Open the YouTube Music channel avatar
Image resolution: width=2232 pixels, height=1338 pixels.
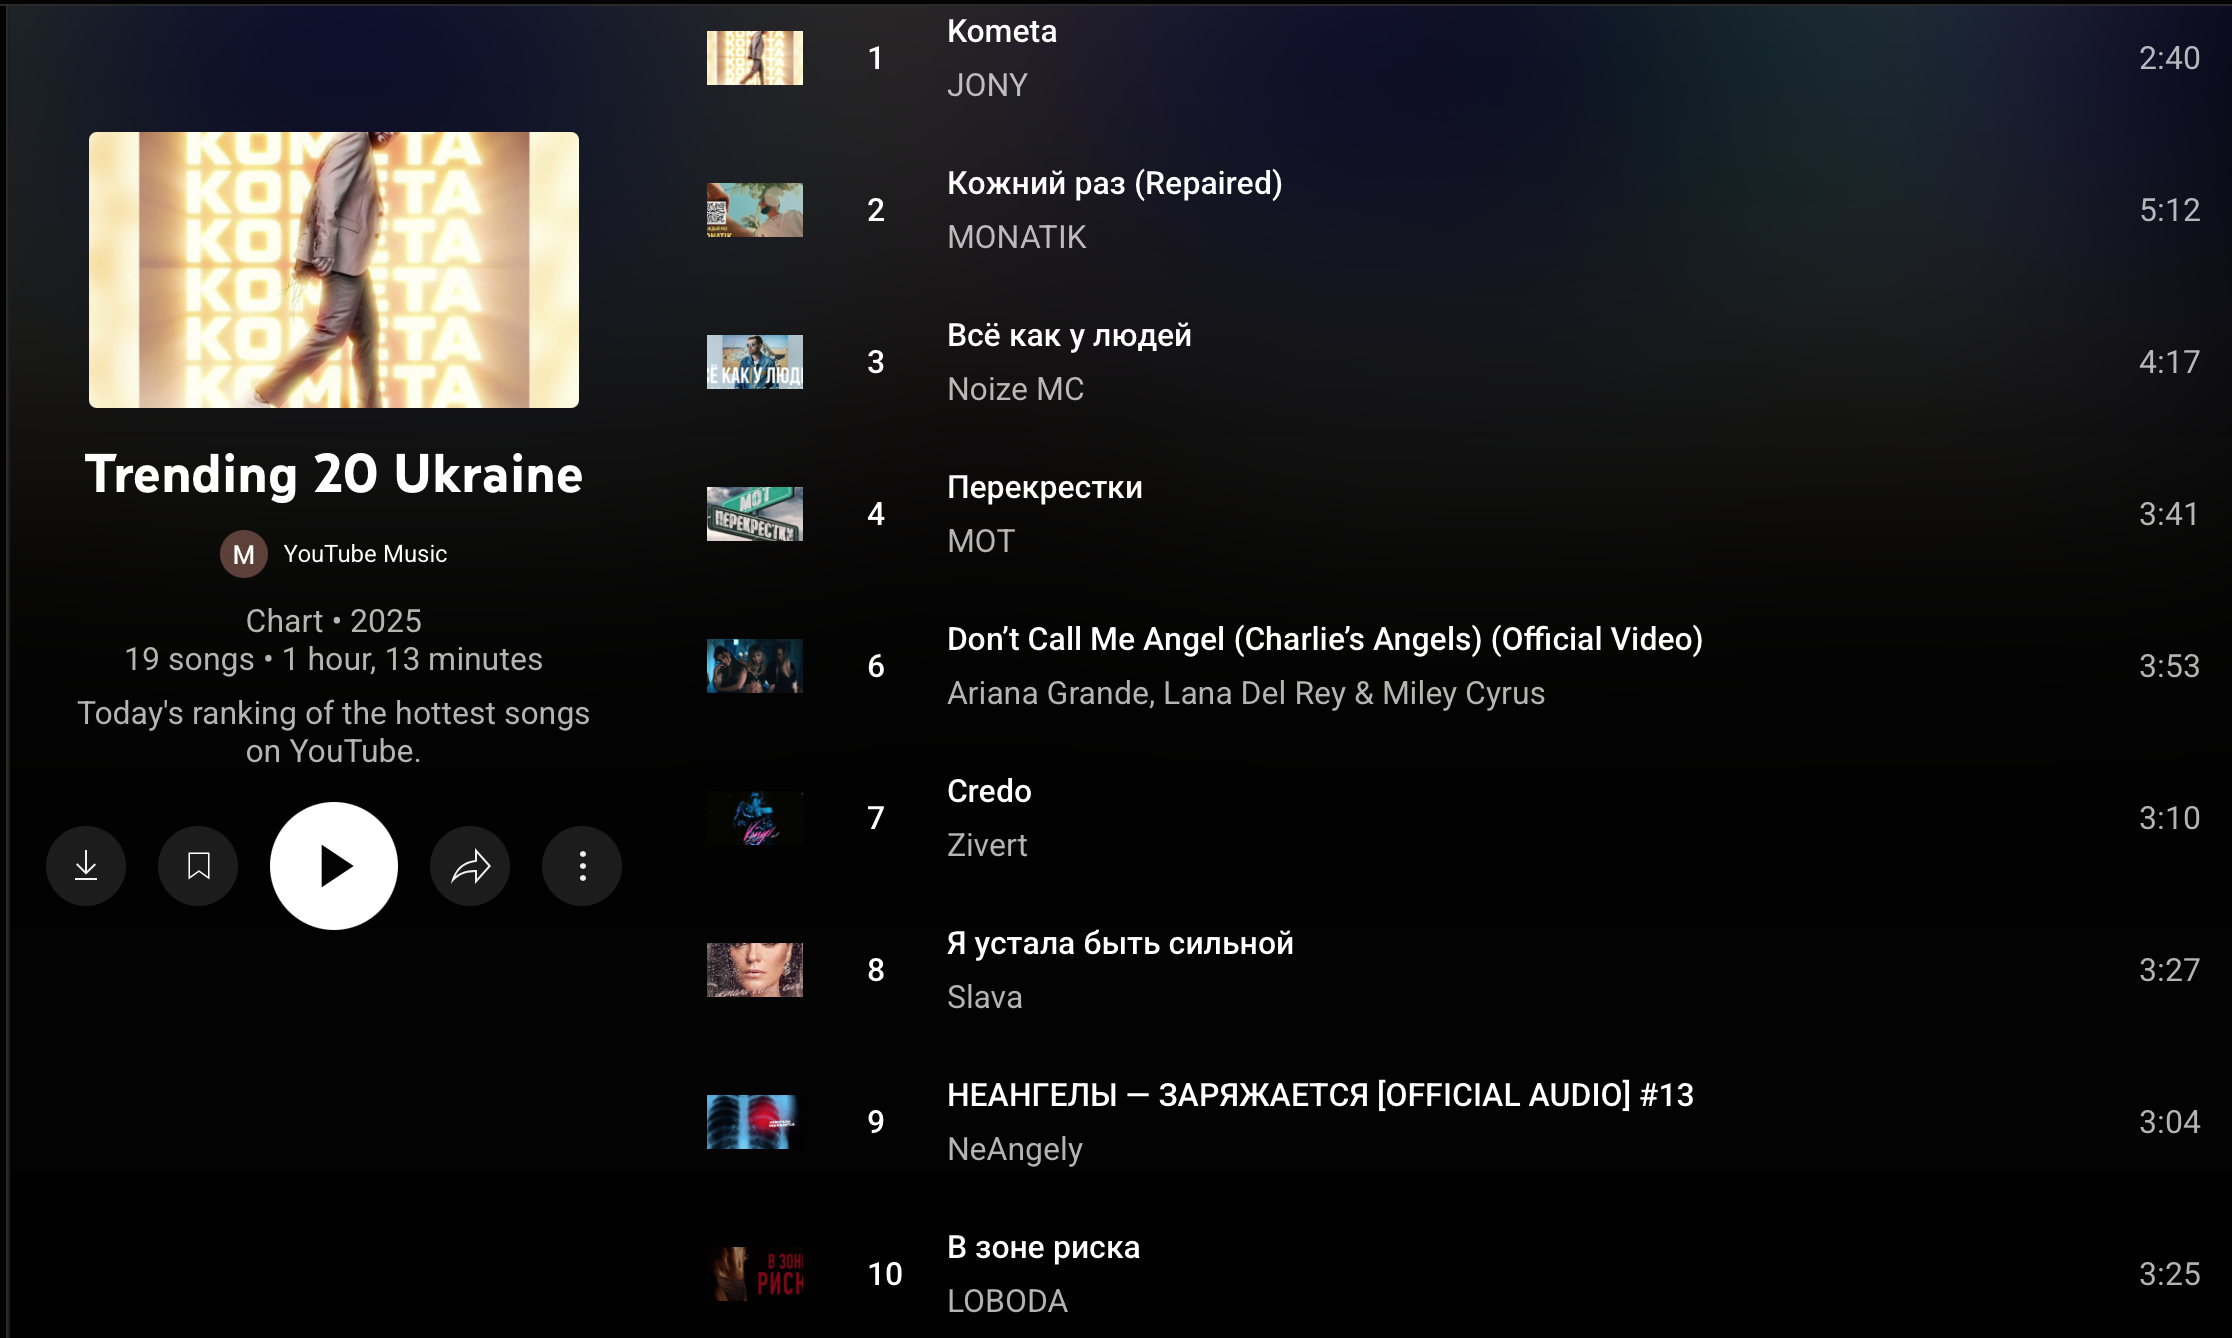pos(244,554)
